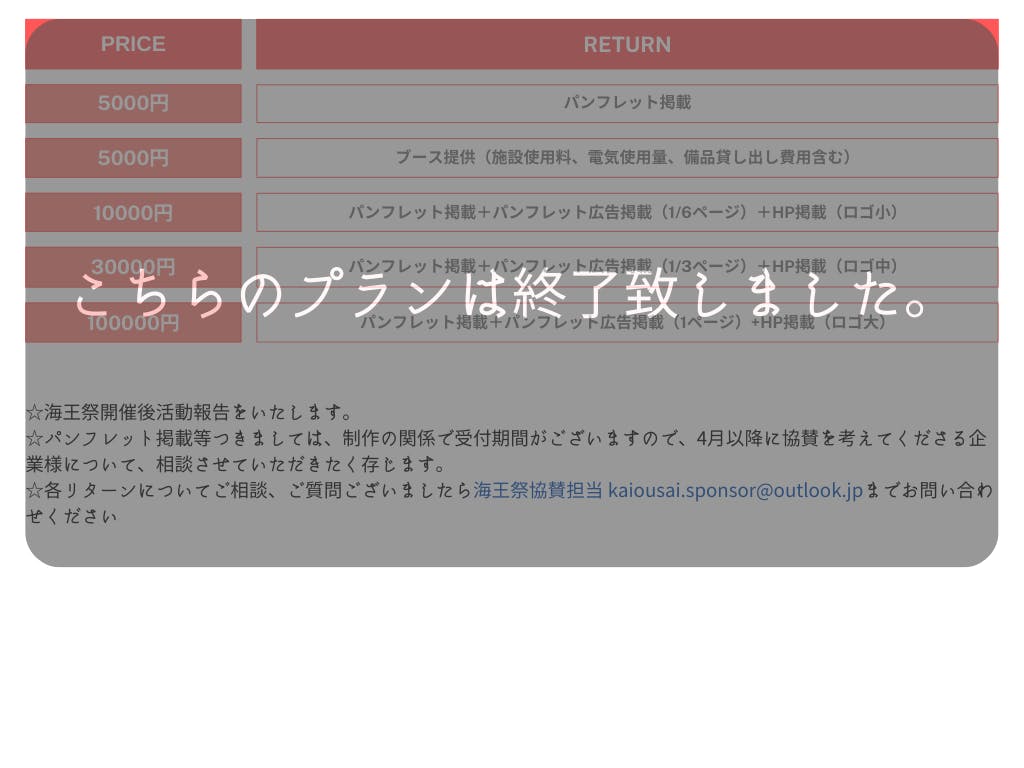Viewport: 1024px width, 768px height.
Task: Click the RETURN column header
Action: (627, 44)
